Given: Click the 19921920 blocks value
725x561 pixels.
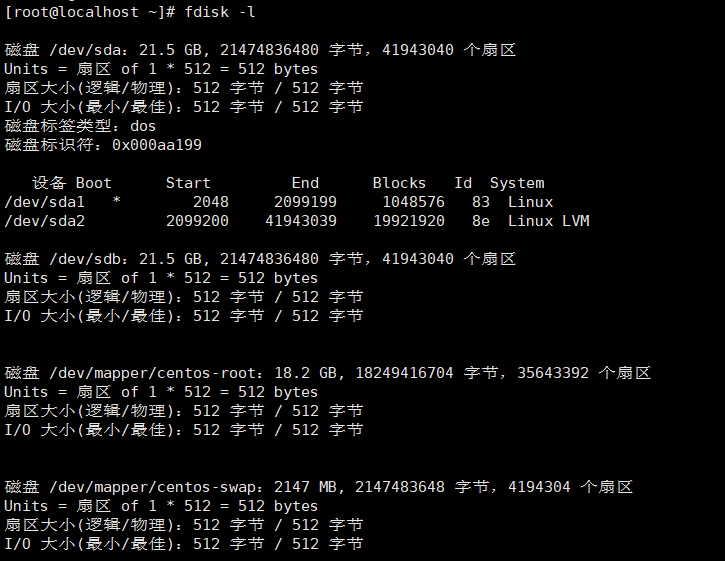Looking at the screenshot, I should pos(409,221).
